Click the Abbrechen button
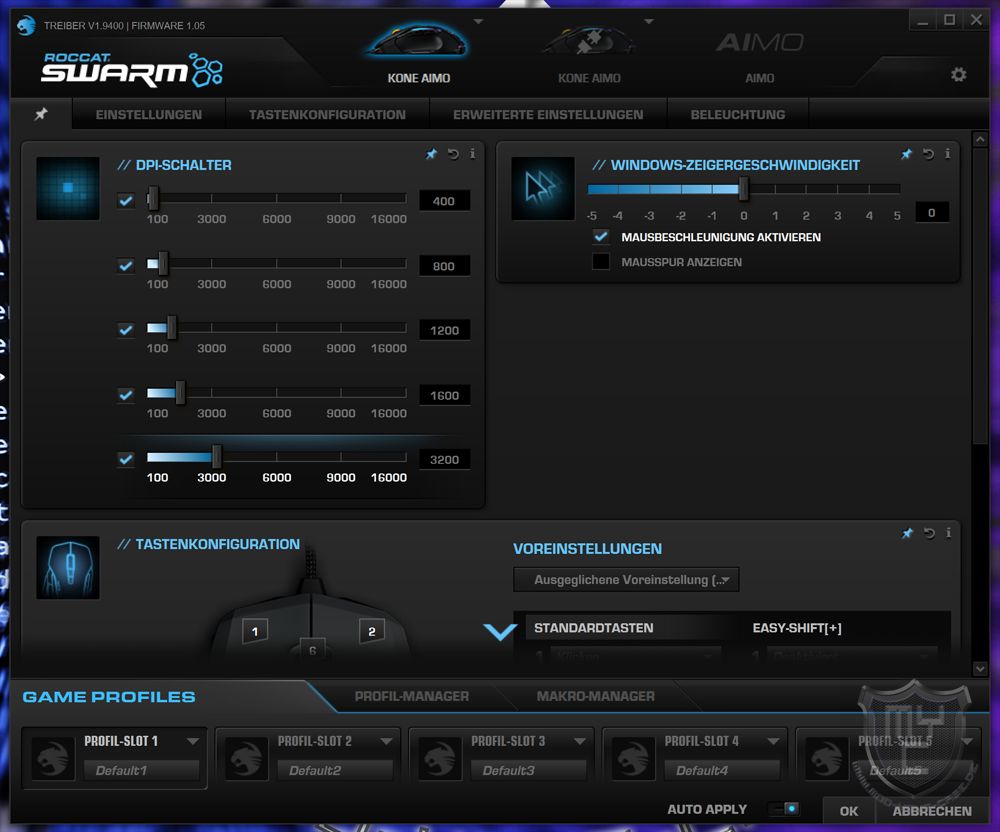Viewport: 1000px width, 832px height. click(932, 811)
